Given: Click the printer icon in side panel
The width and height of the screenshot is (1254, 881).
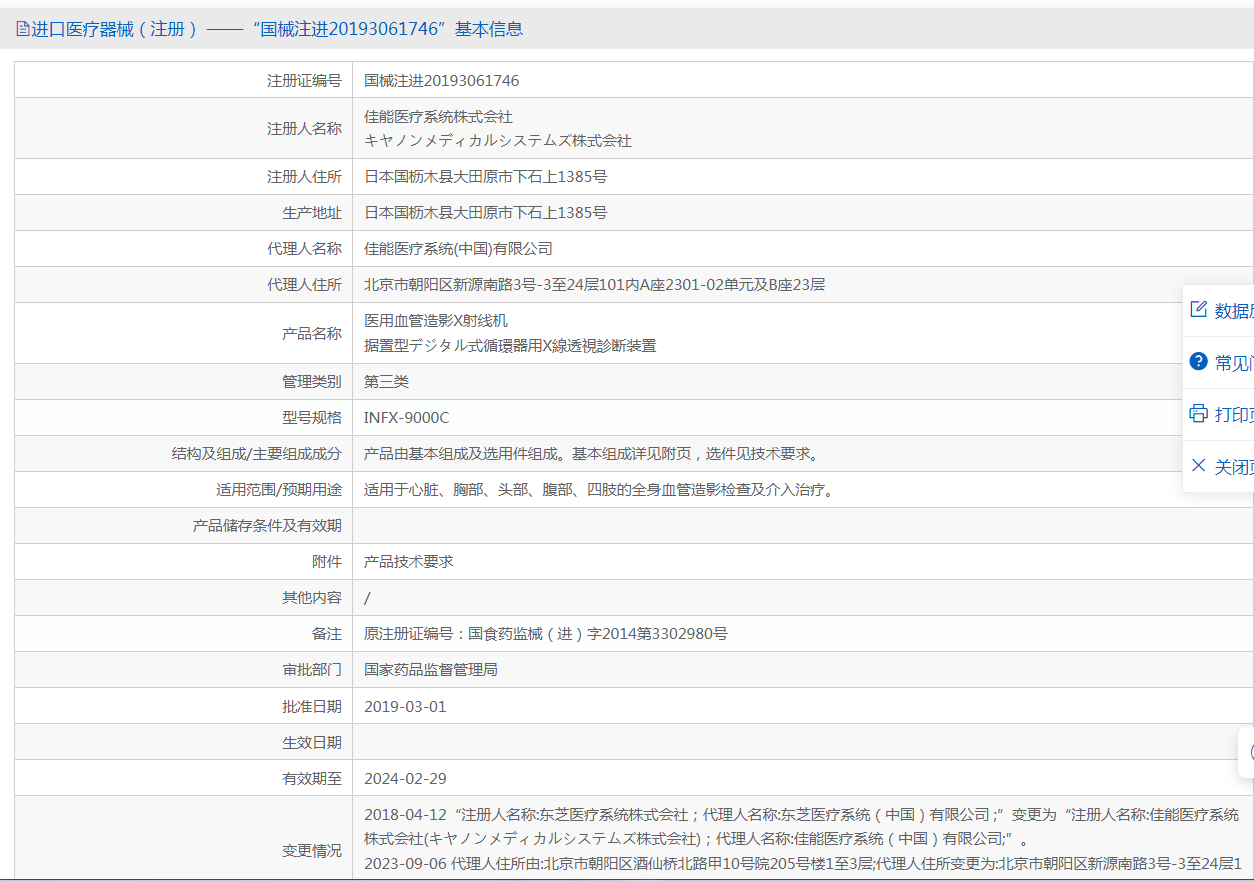Looking at the screenshot, I should coord(1198,413).
